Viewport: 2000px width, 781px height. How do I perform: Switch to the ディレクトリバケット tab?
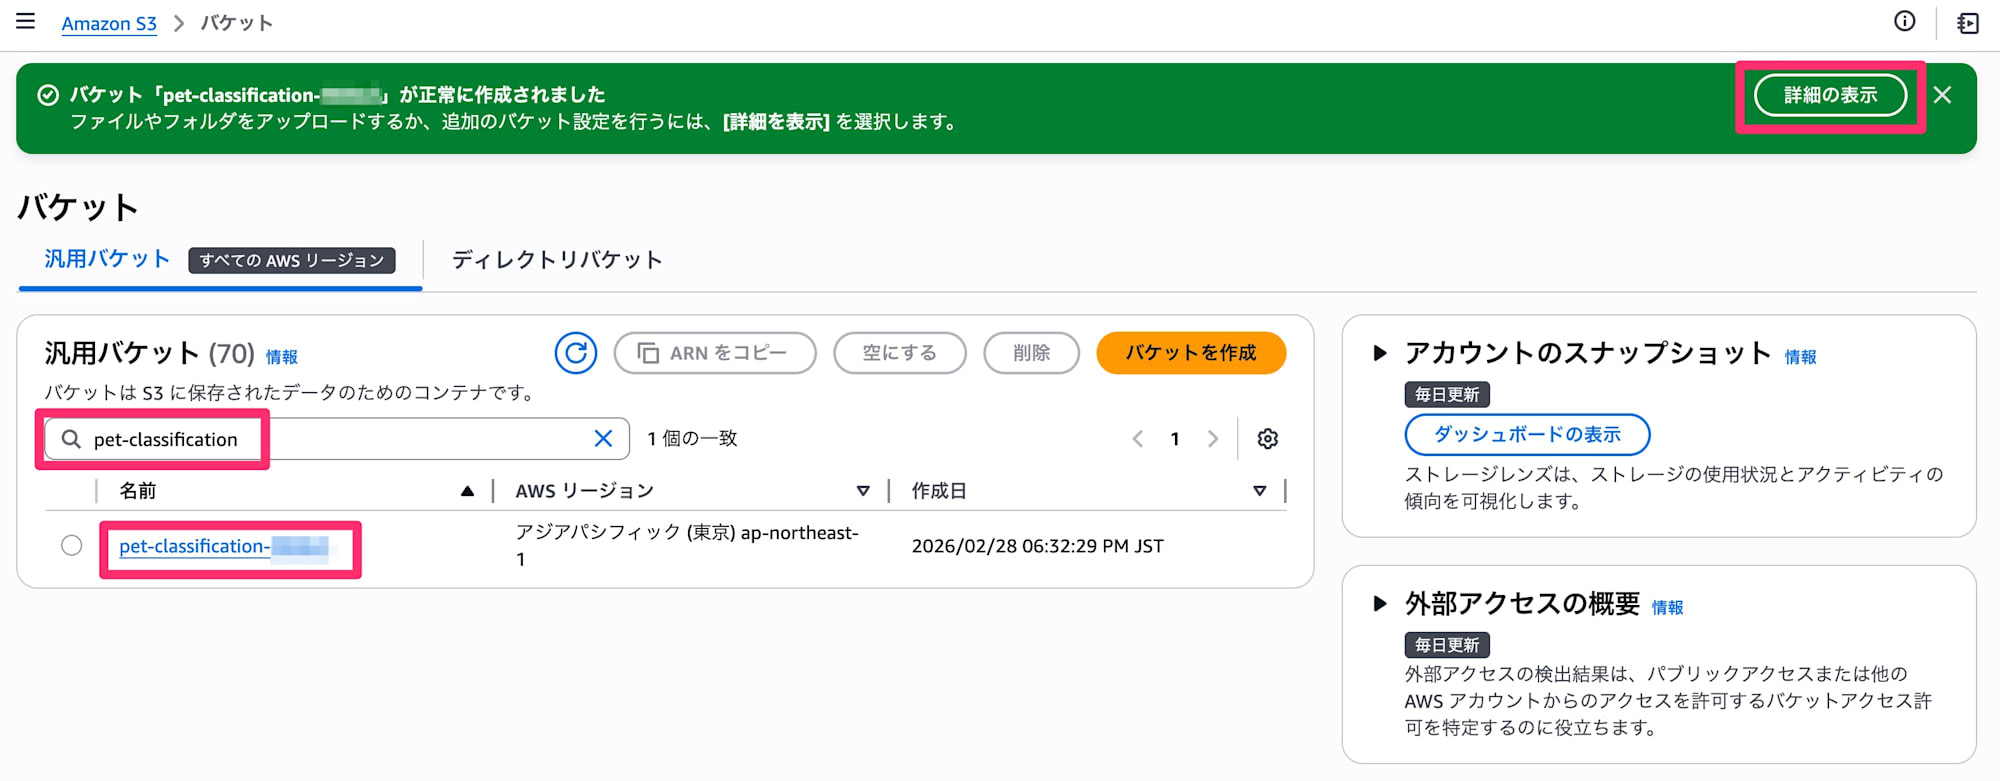click(x=557, y=260)
